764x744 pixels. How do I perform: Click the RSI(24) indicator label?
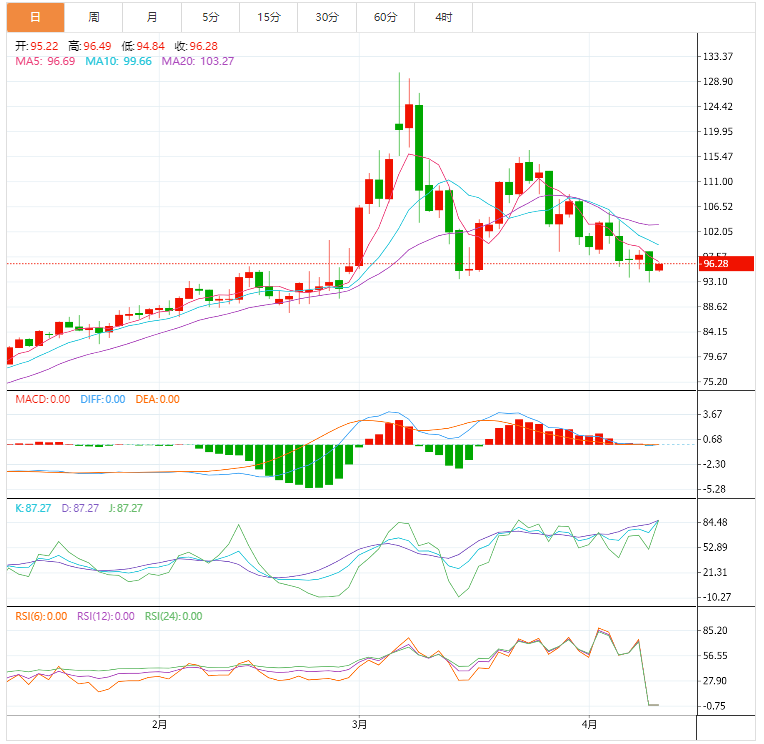tap(174, 616)
